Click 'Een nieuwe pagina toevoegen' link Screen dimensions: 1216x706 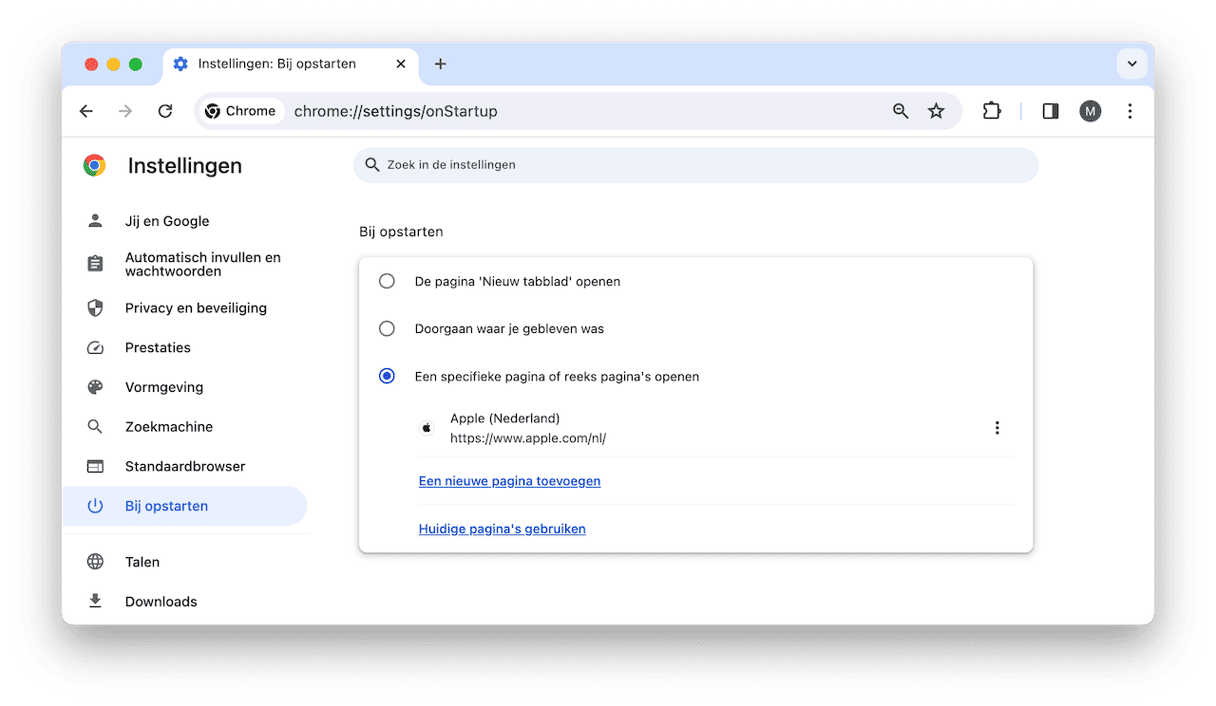pos(509,481)
